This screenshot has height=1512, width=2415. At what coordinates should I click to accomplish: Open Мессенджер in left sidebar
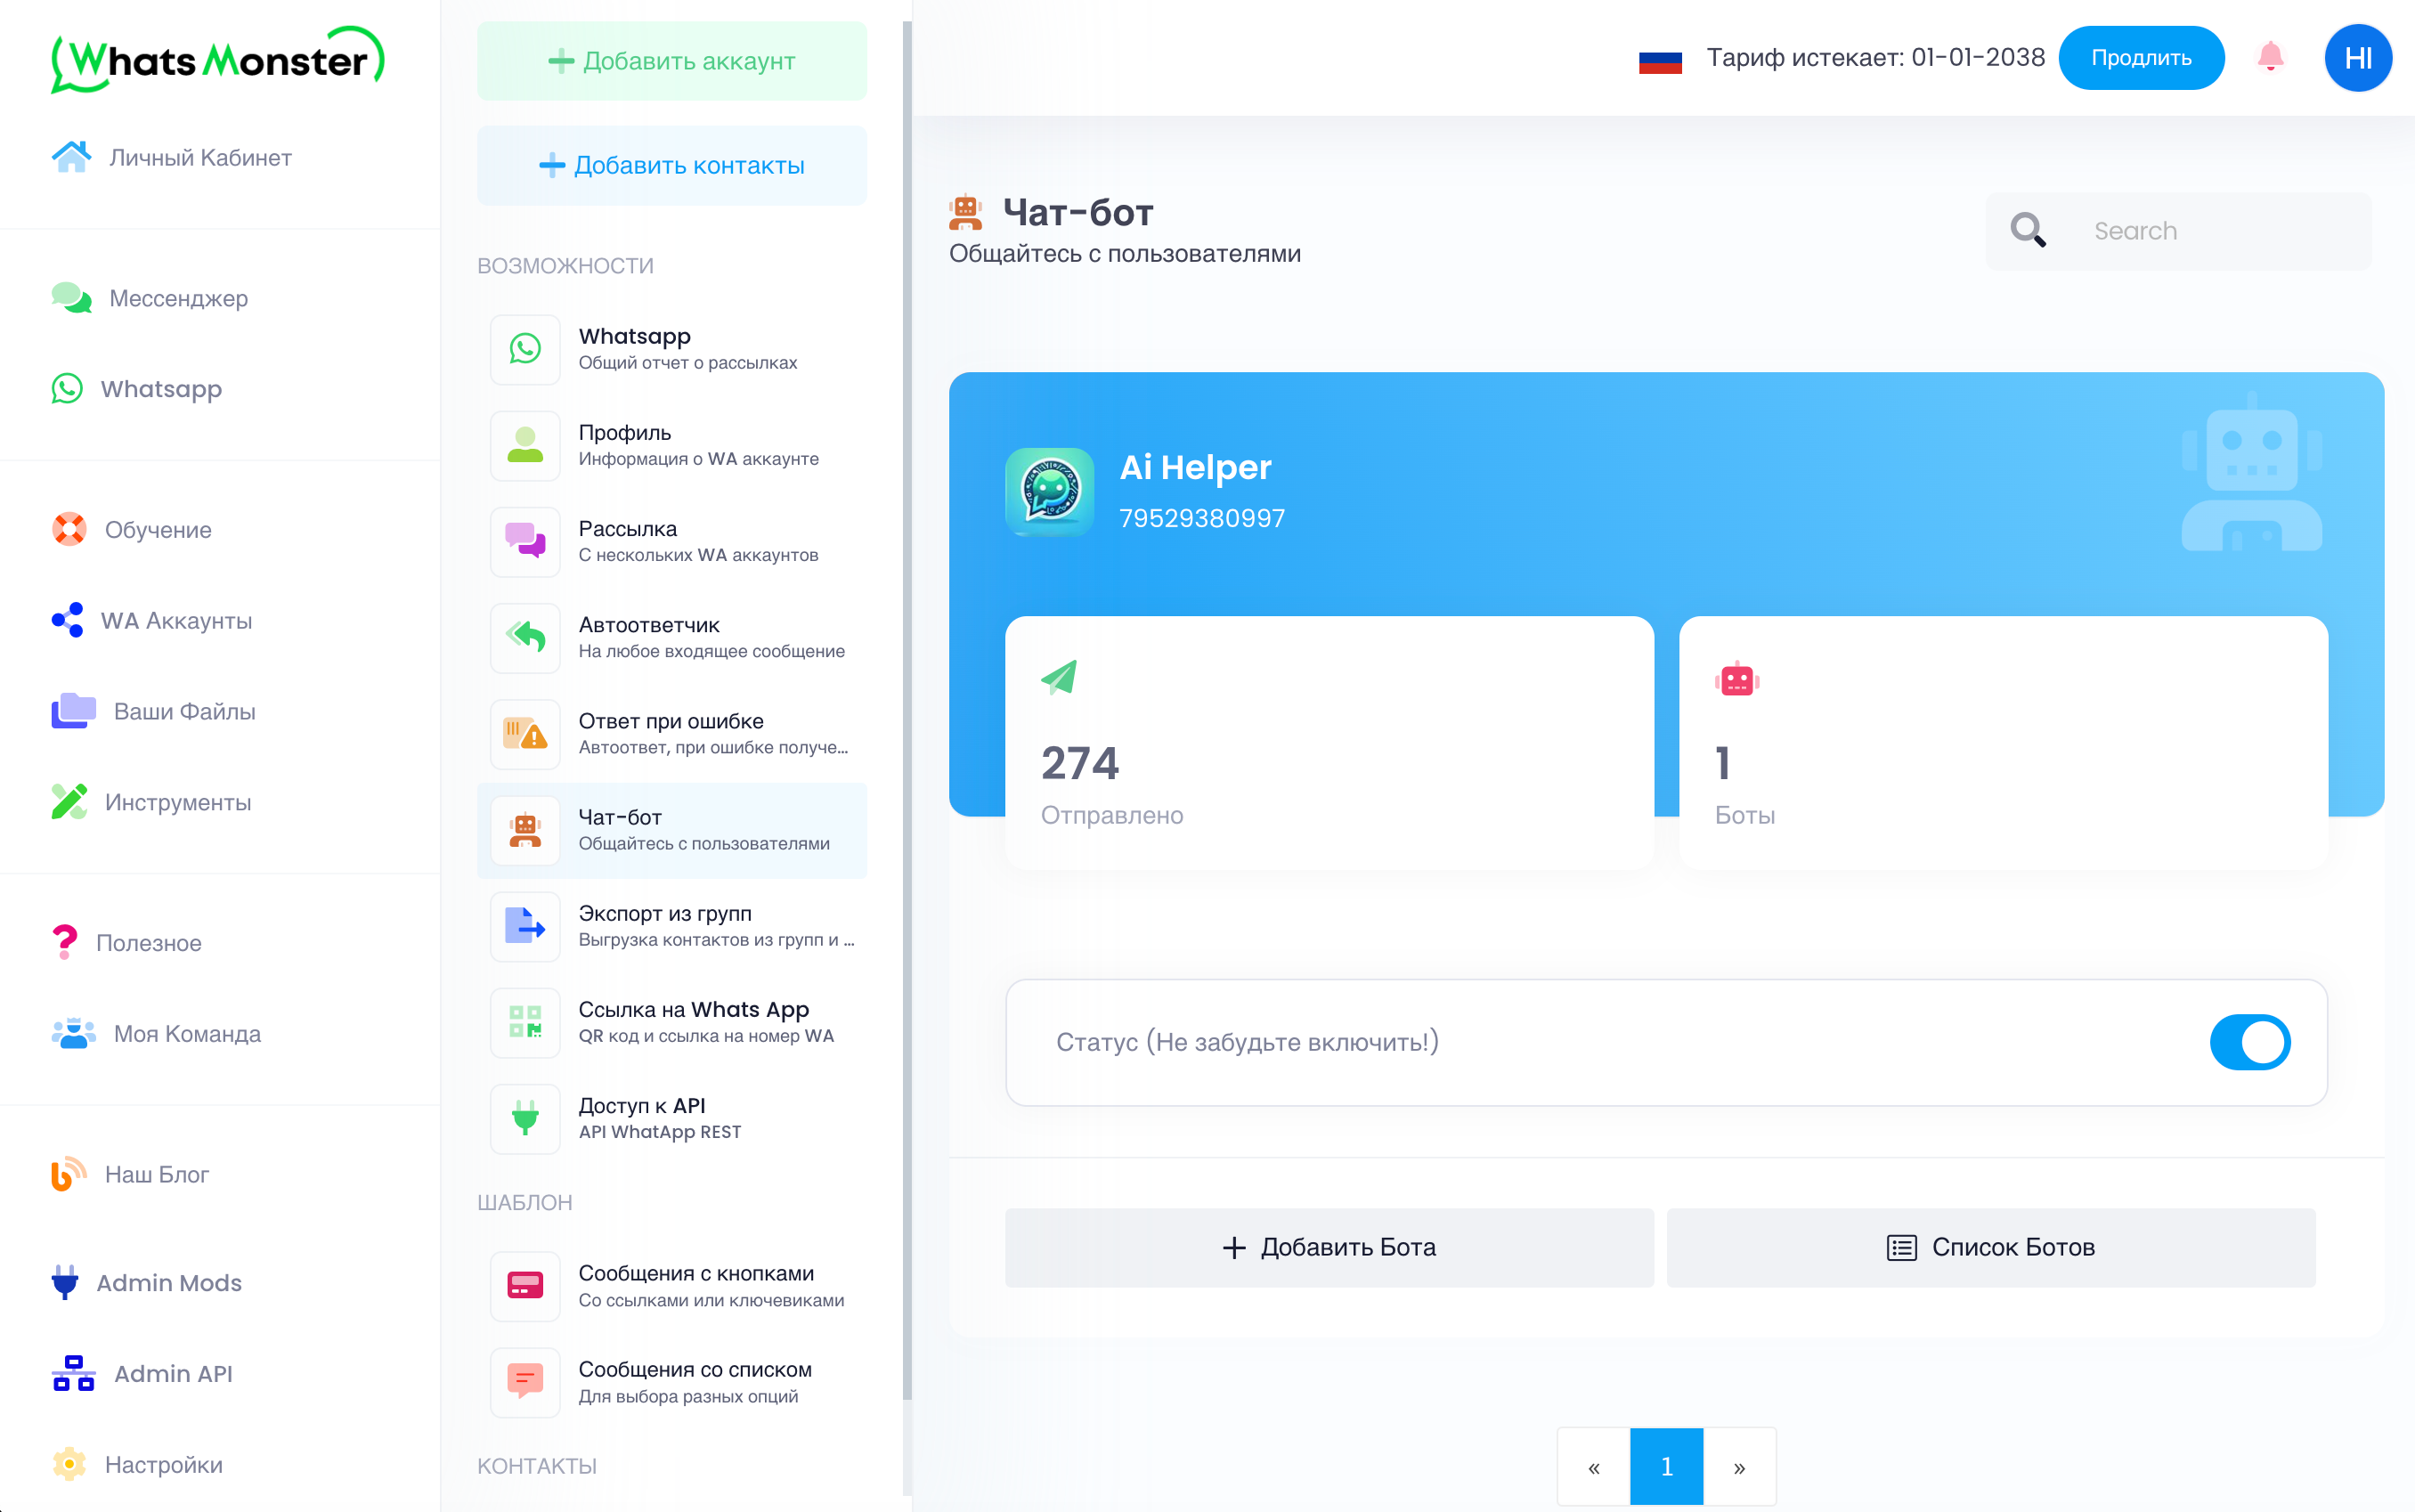pos(178,298)
